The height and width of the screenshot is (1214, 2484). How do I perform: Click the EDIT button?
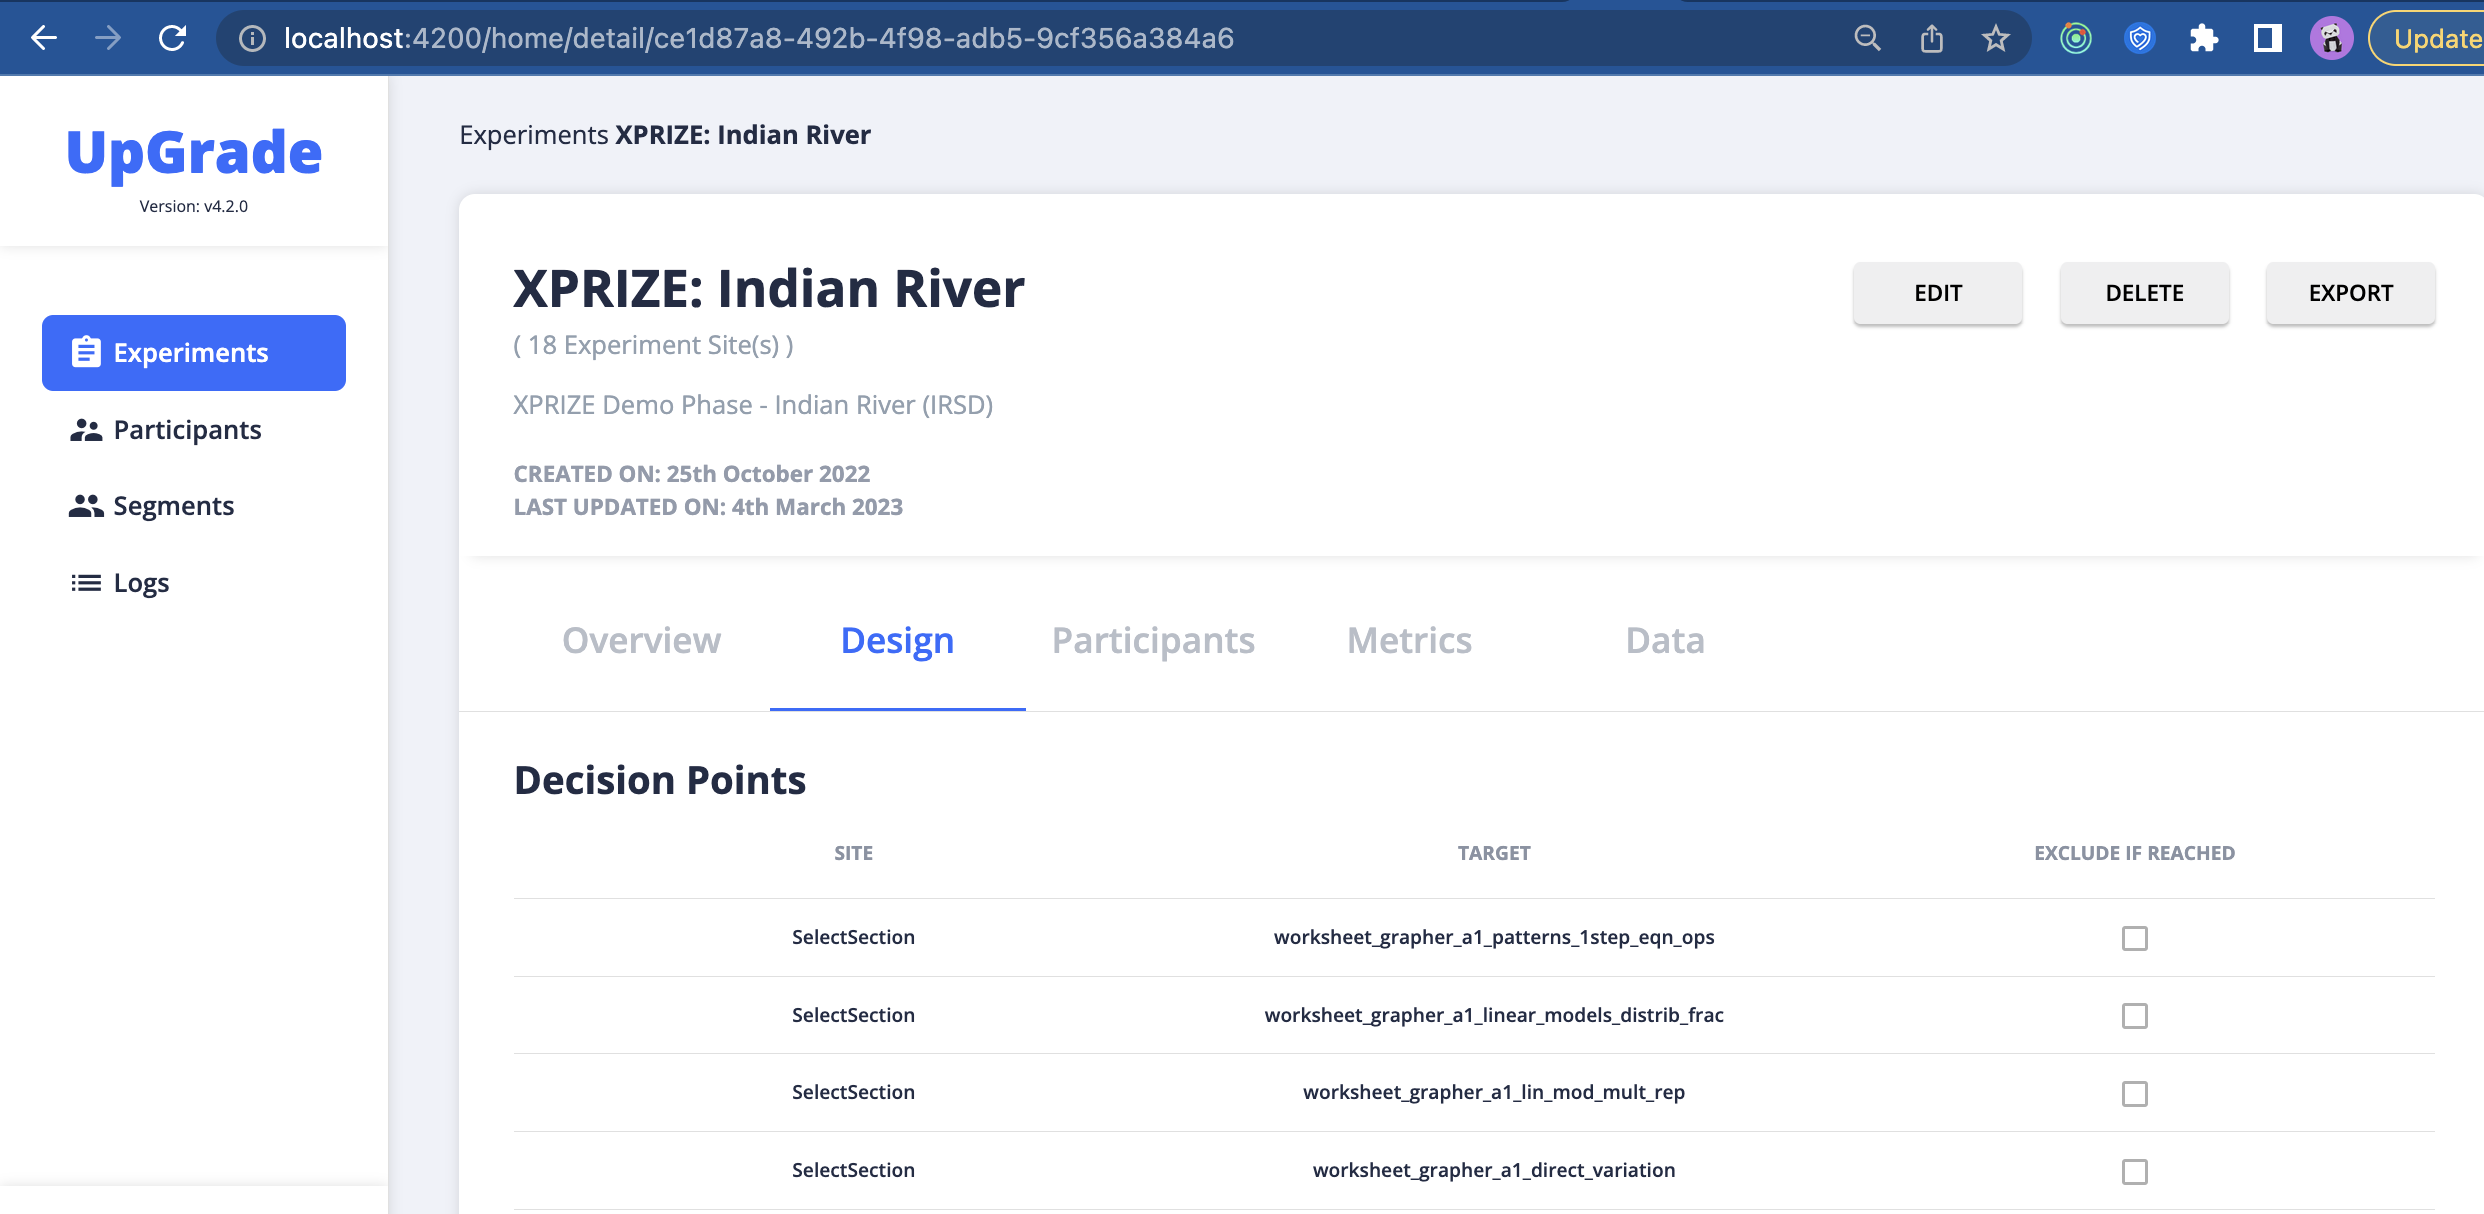1938,293
